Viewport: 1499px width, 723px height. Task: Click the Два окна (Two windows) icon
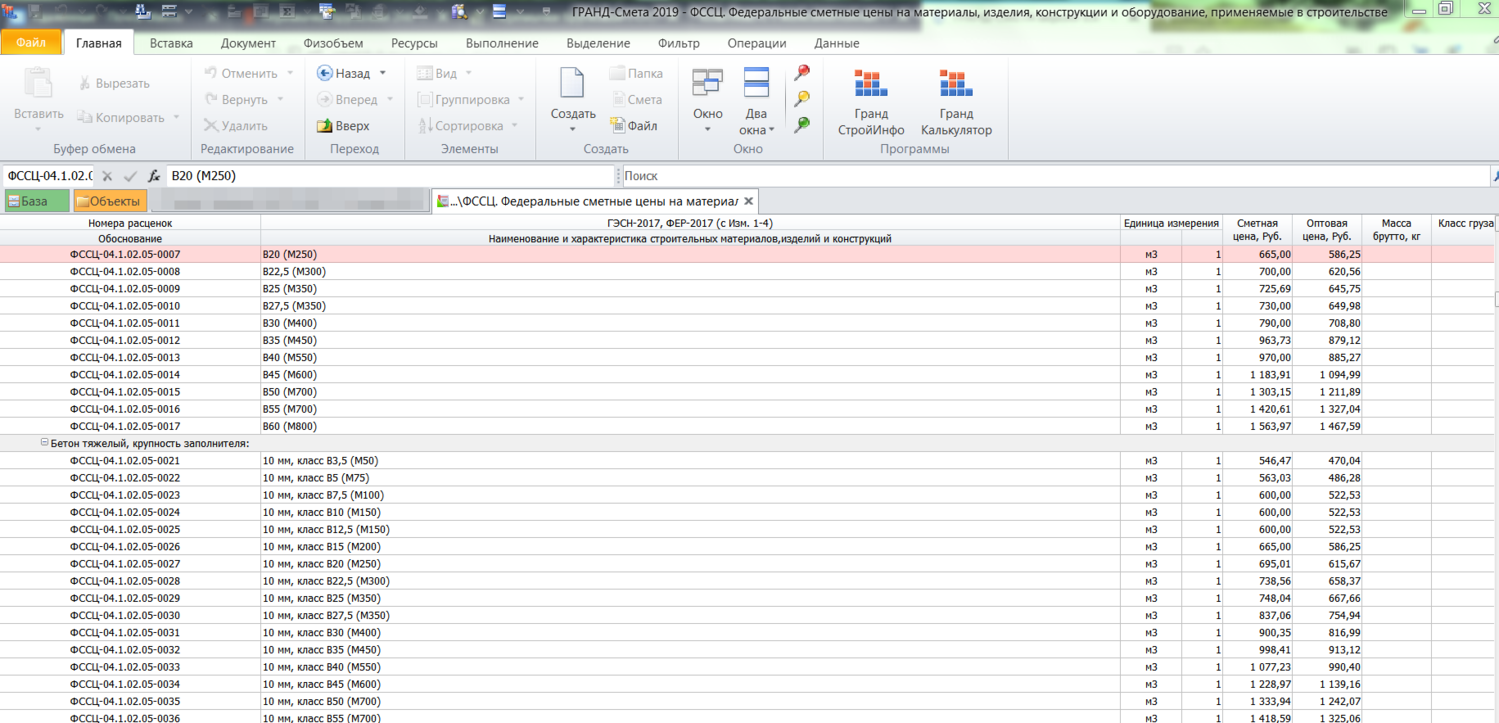pyautogui.click(x=756, y=83)
